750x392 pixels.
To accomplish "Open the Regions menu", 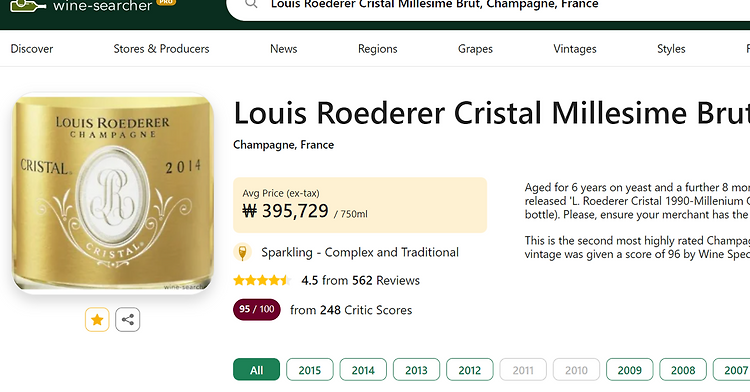I will pos(377,49).
